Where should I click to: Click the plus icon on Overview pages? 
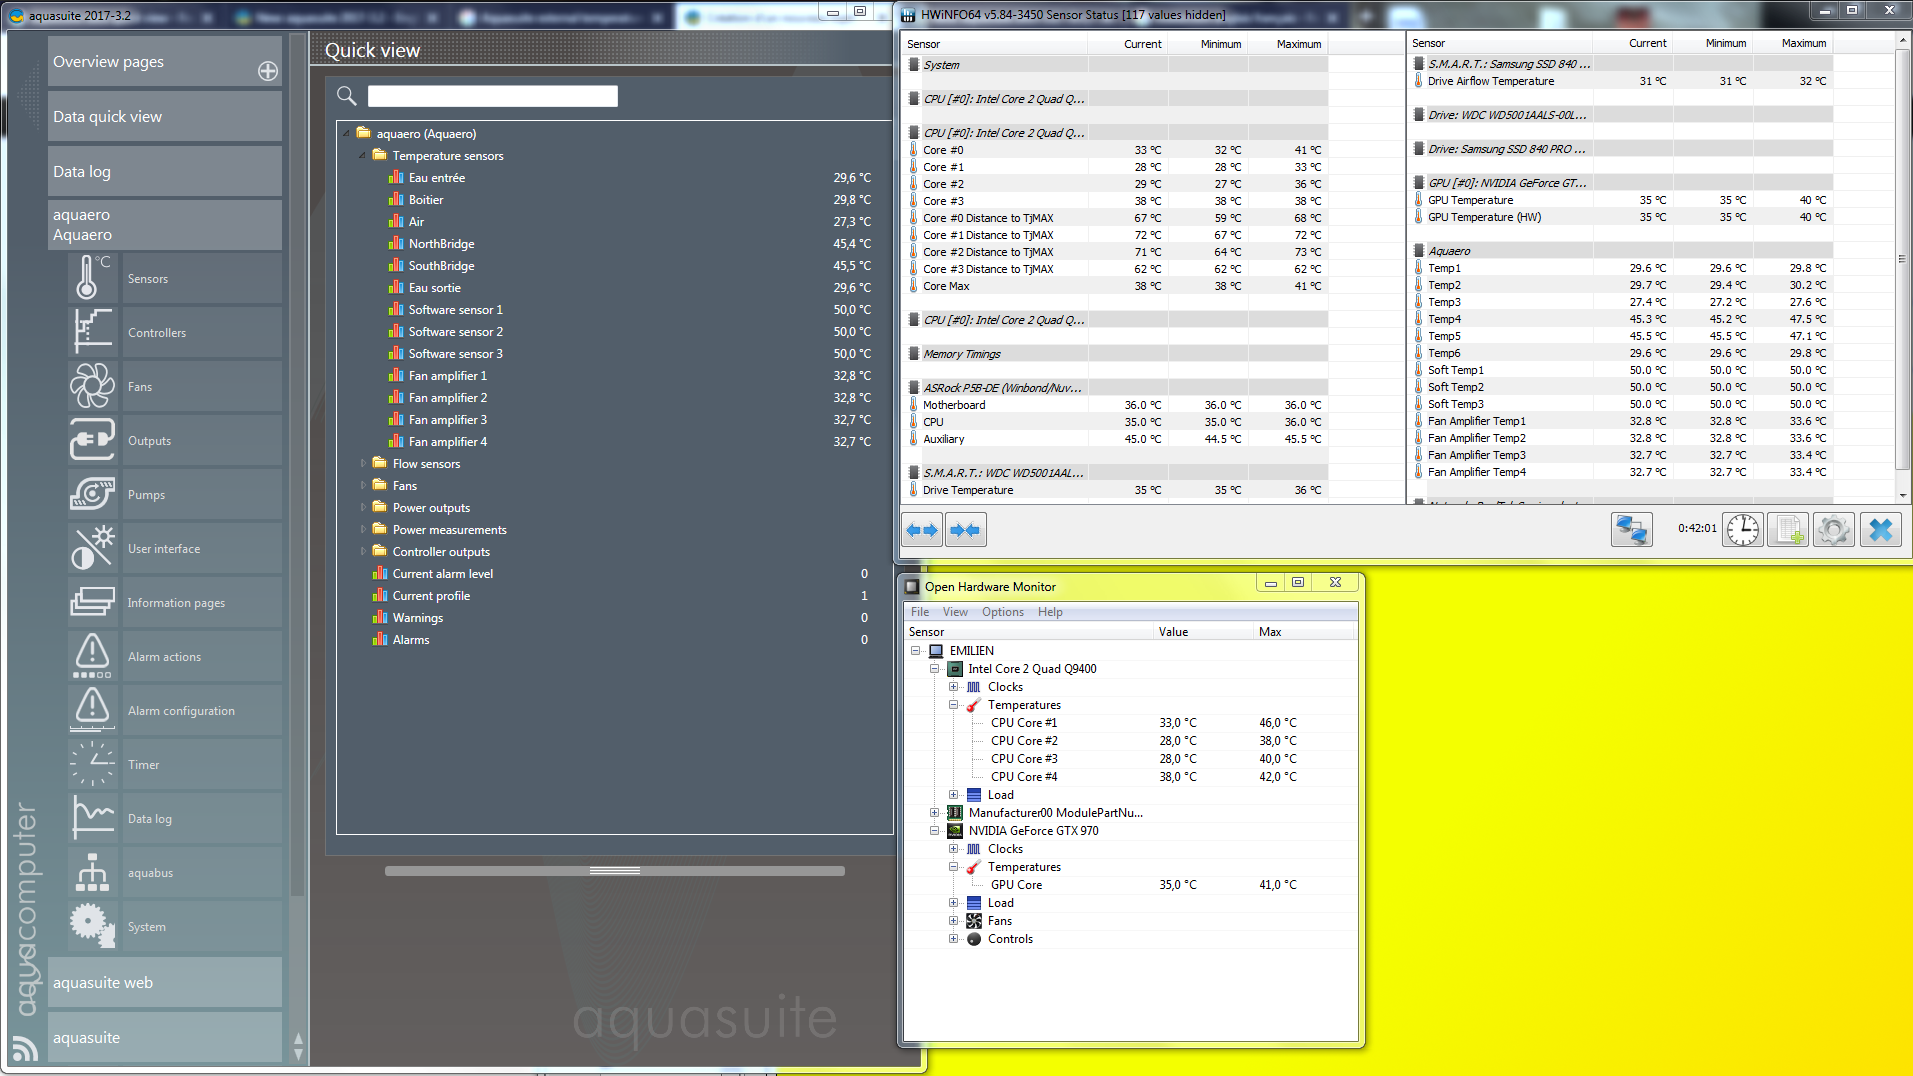point(268,71)
